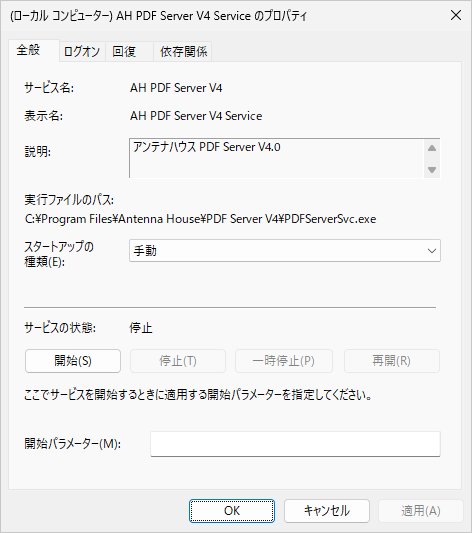Click the service name value AH PDF Server V4
472x533 pixels.
pos(176,88)
